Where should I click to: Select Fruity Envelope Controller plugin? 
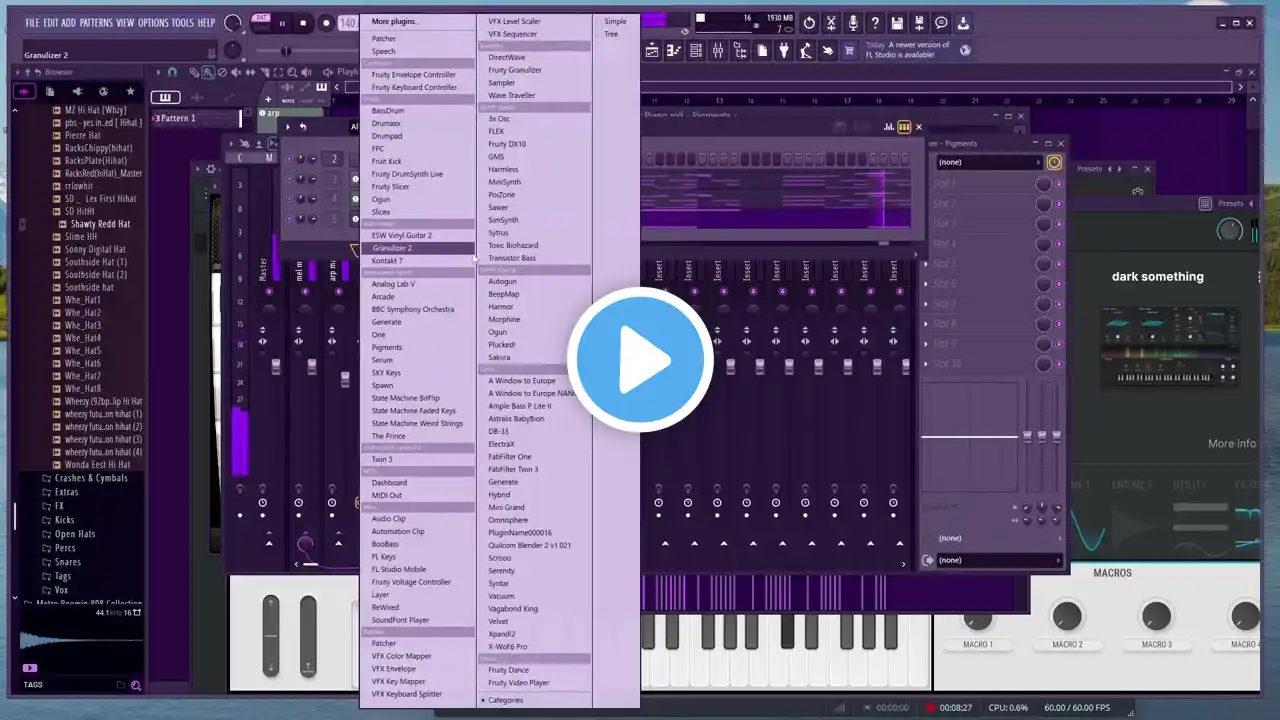click(414, 75)
